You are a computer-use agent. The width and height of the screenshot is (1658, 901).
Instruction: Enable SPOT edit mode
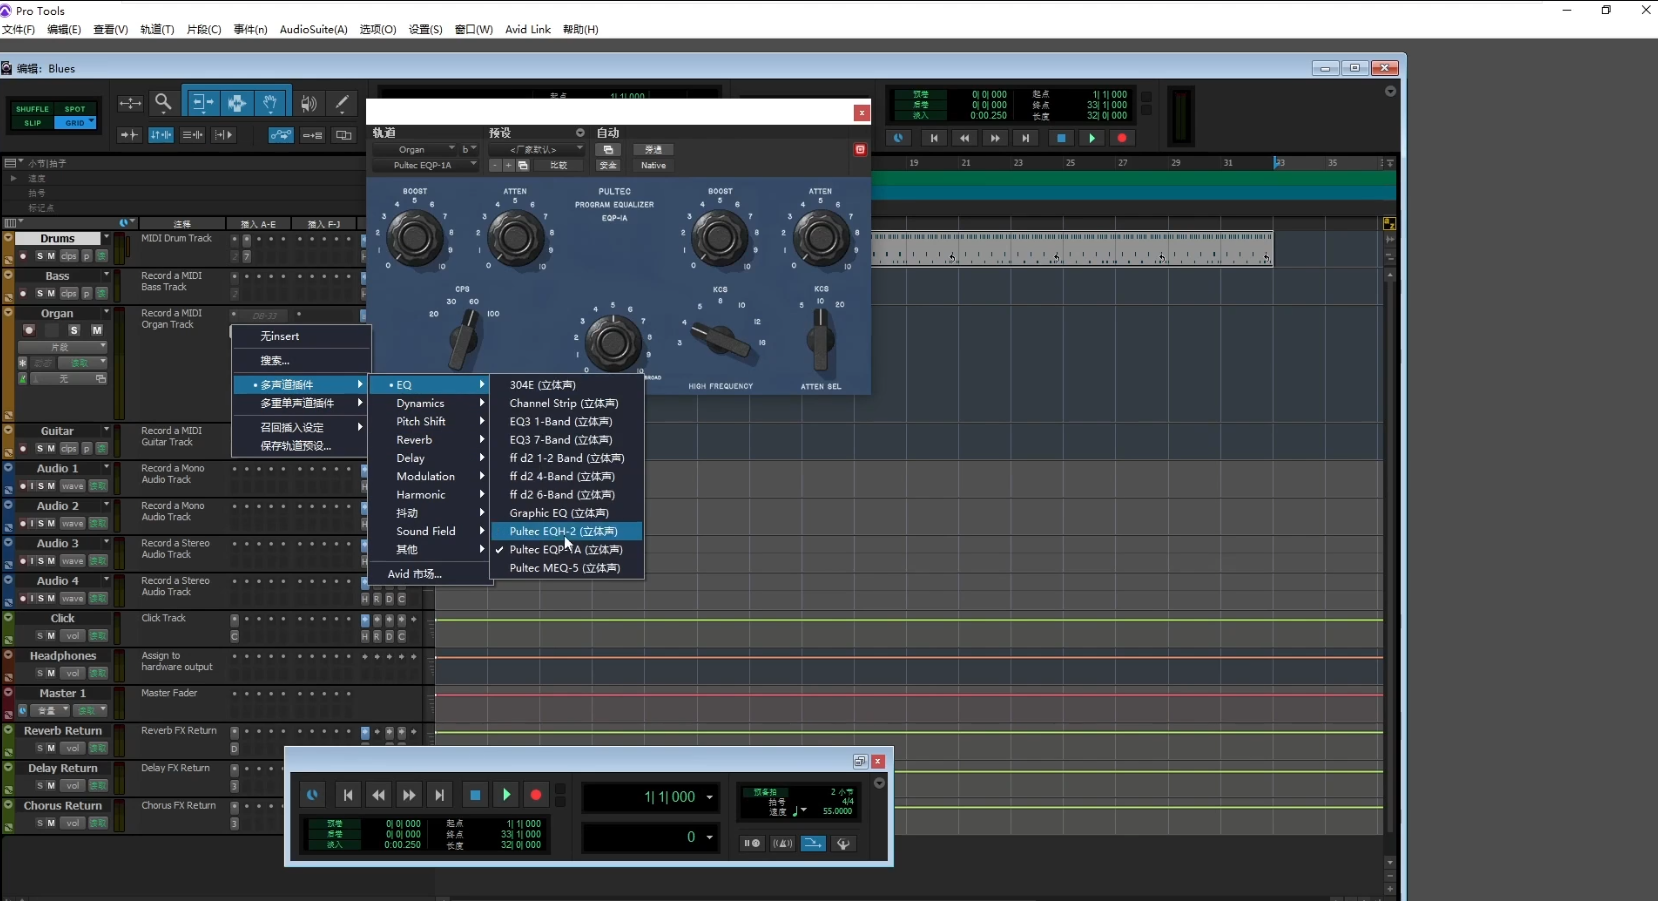coord(75,109)
